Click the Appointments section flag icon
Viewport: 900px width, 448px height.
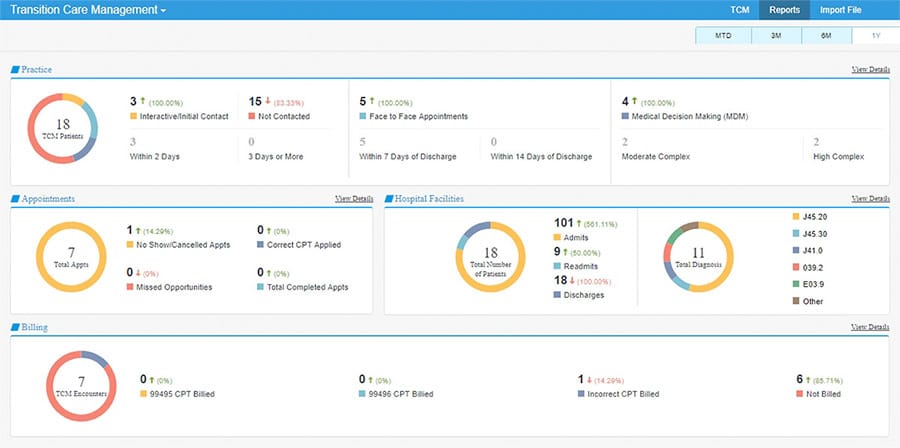coord(15,199)
